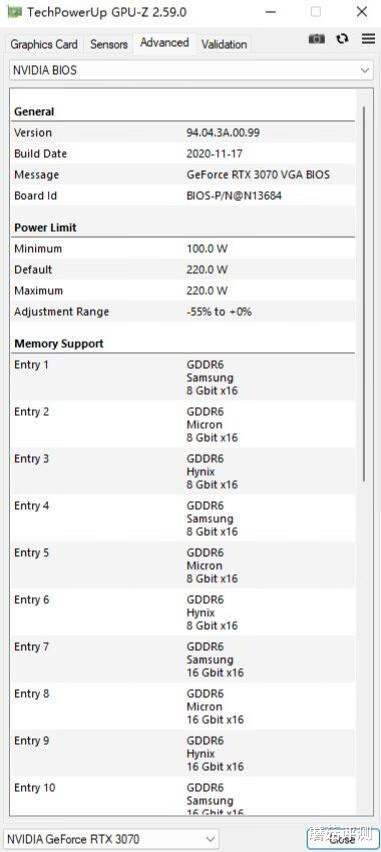Image resolution: width=381 pixels, height=852 pixels.
Task: Click the Board Id row
Action: 183,196
